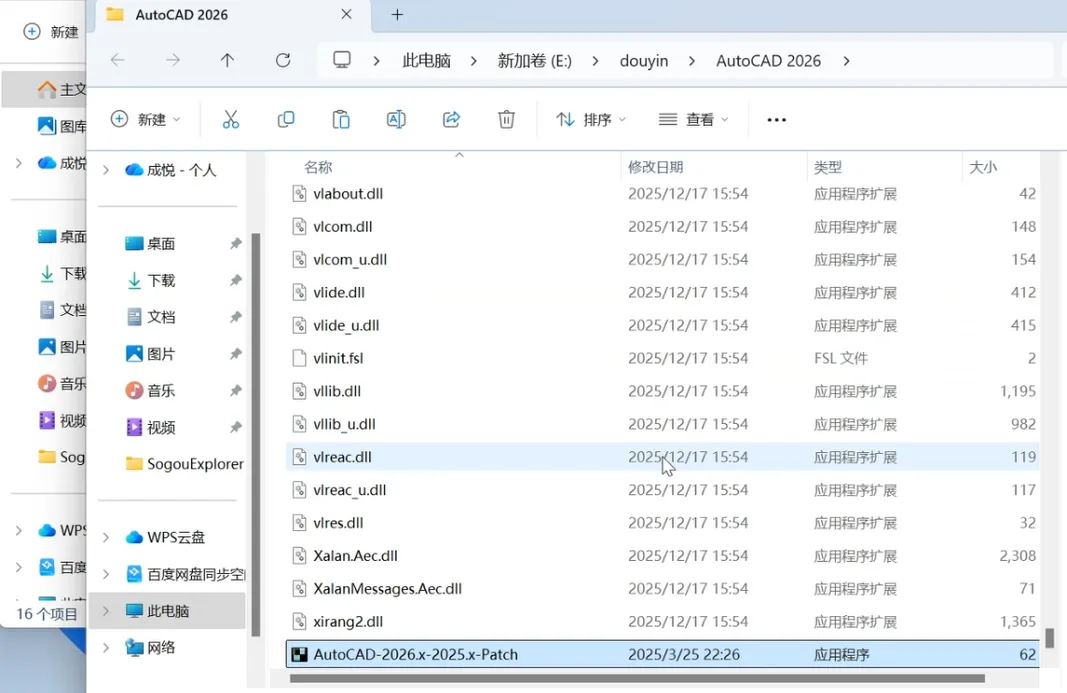Screen dimensions: 1067x693
Task: Open 下载 in the navigation pane
Action: pos(161,280)
